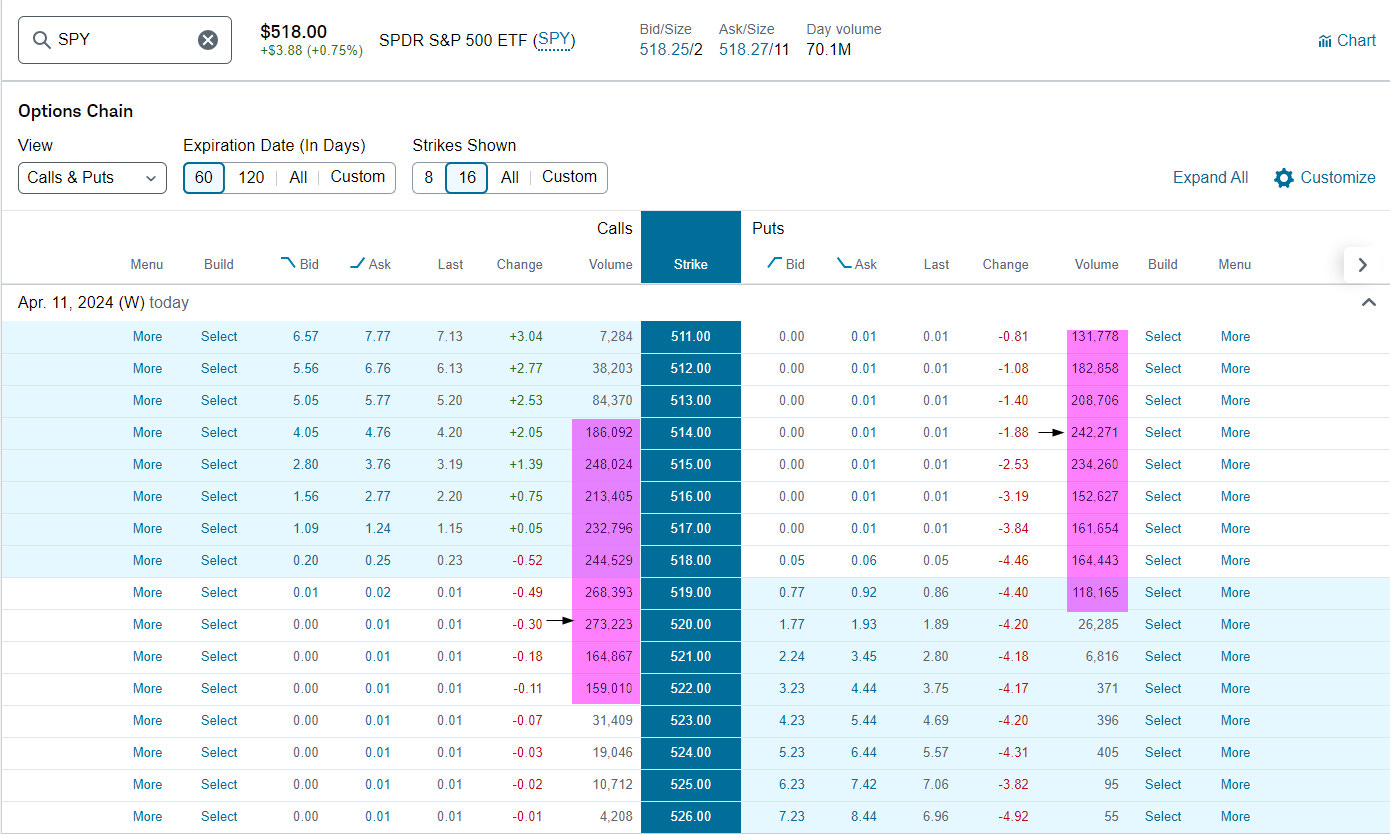1390x834 pixels.
Task: Open the Calls & Puts view dropdown
Action: coord(92,178)
